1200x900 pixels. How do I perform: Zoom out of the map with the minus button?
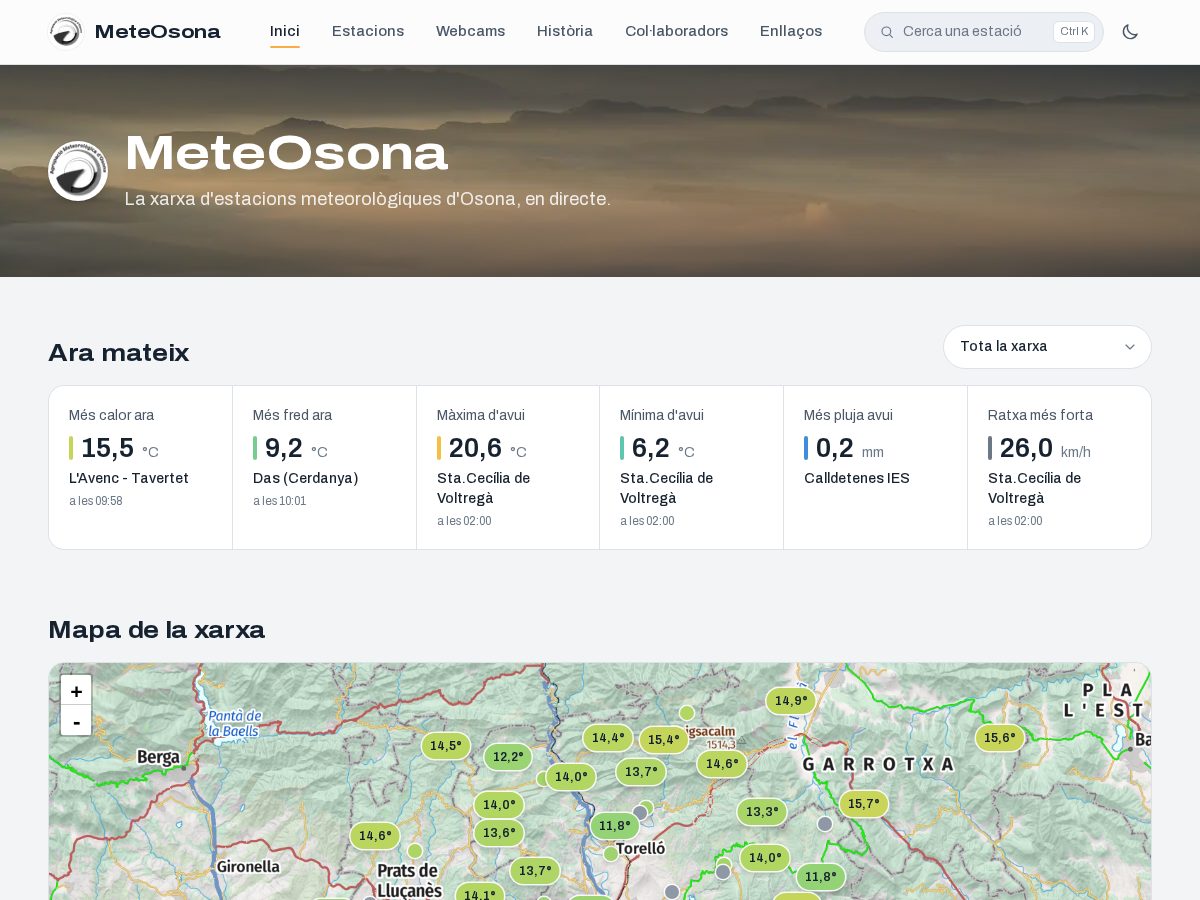click(x=76, y=721)
